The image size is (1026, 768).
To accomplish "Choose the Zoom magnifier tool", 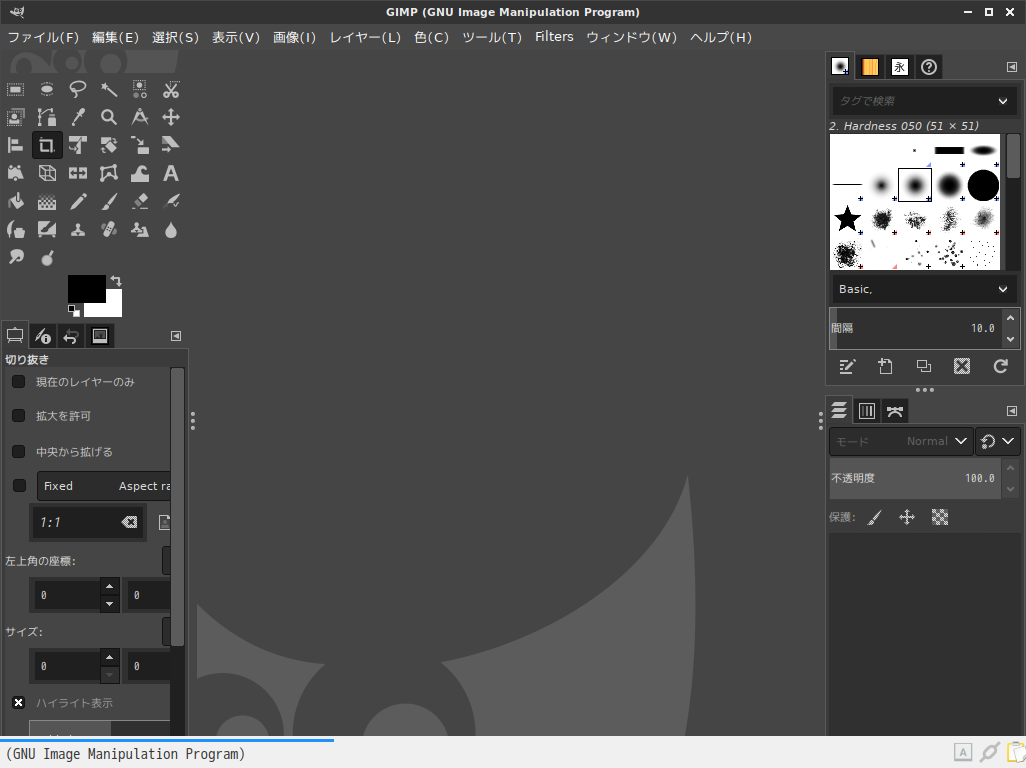I will 109,117.
